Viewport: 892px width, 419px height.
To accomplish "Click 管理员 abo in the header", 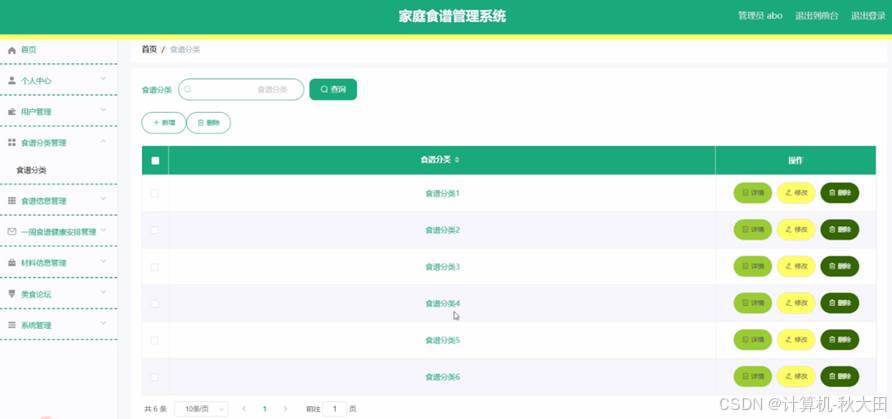I will click(760, 16).
